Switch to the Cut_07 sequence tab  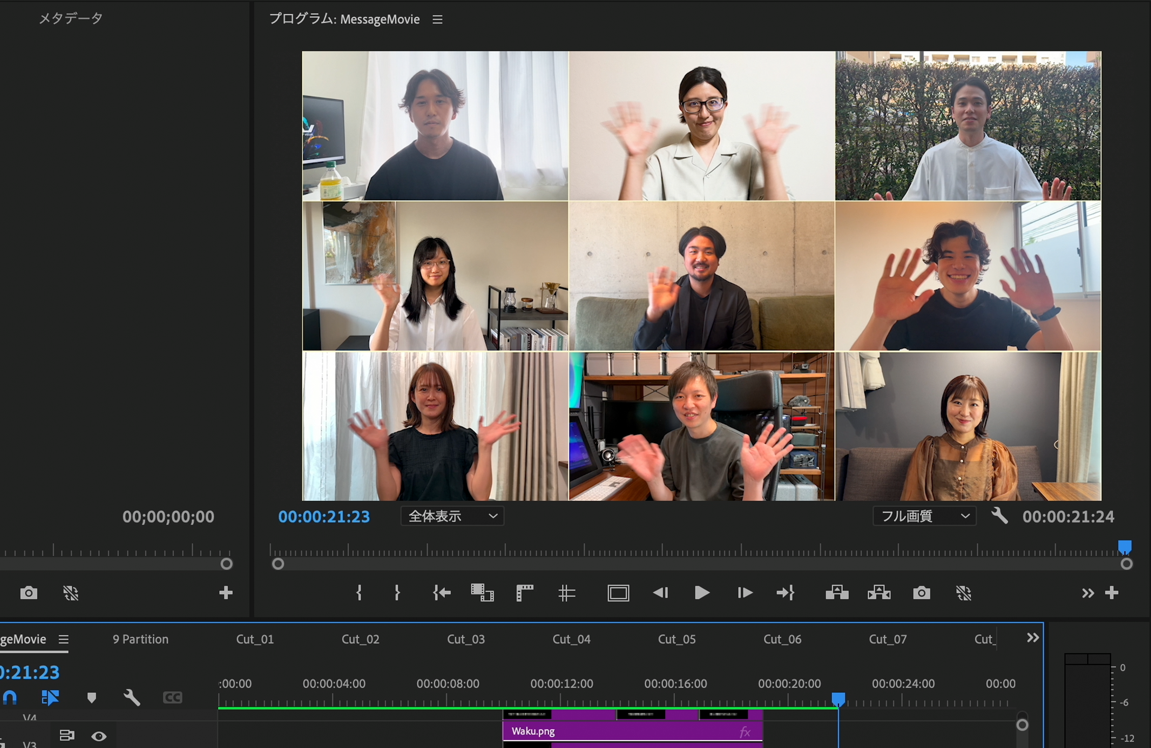[887, 639]
